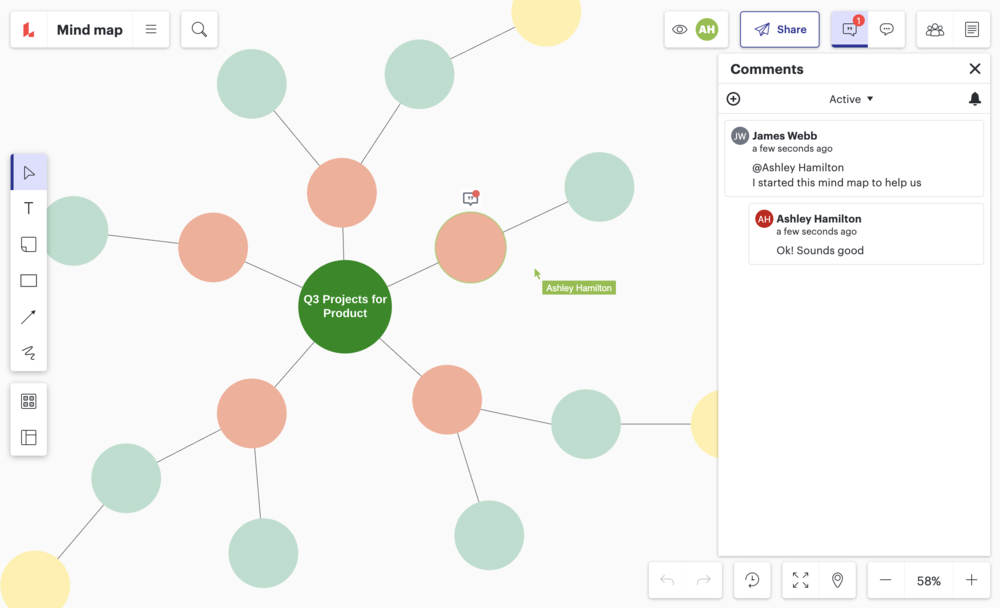The image size is (1000, 608).
Task: Open version history clock icon
Action: coord(752,580)
